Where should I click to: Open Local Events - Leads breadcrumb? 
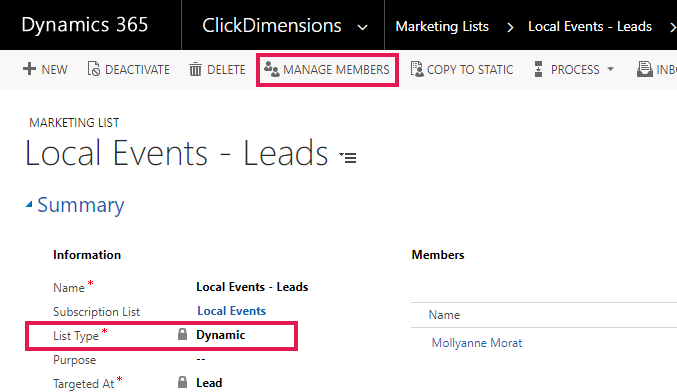(x=590, y=27)
